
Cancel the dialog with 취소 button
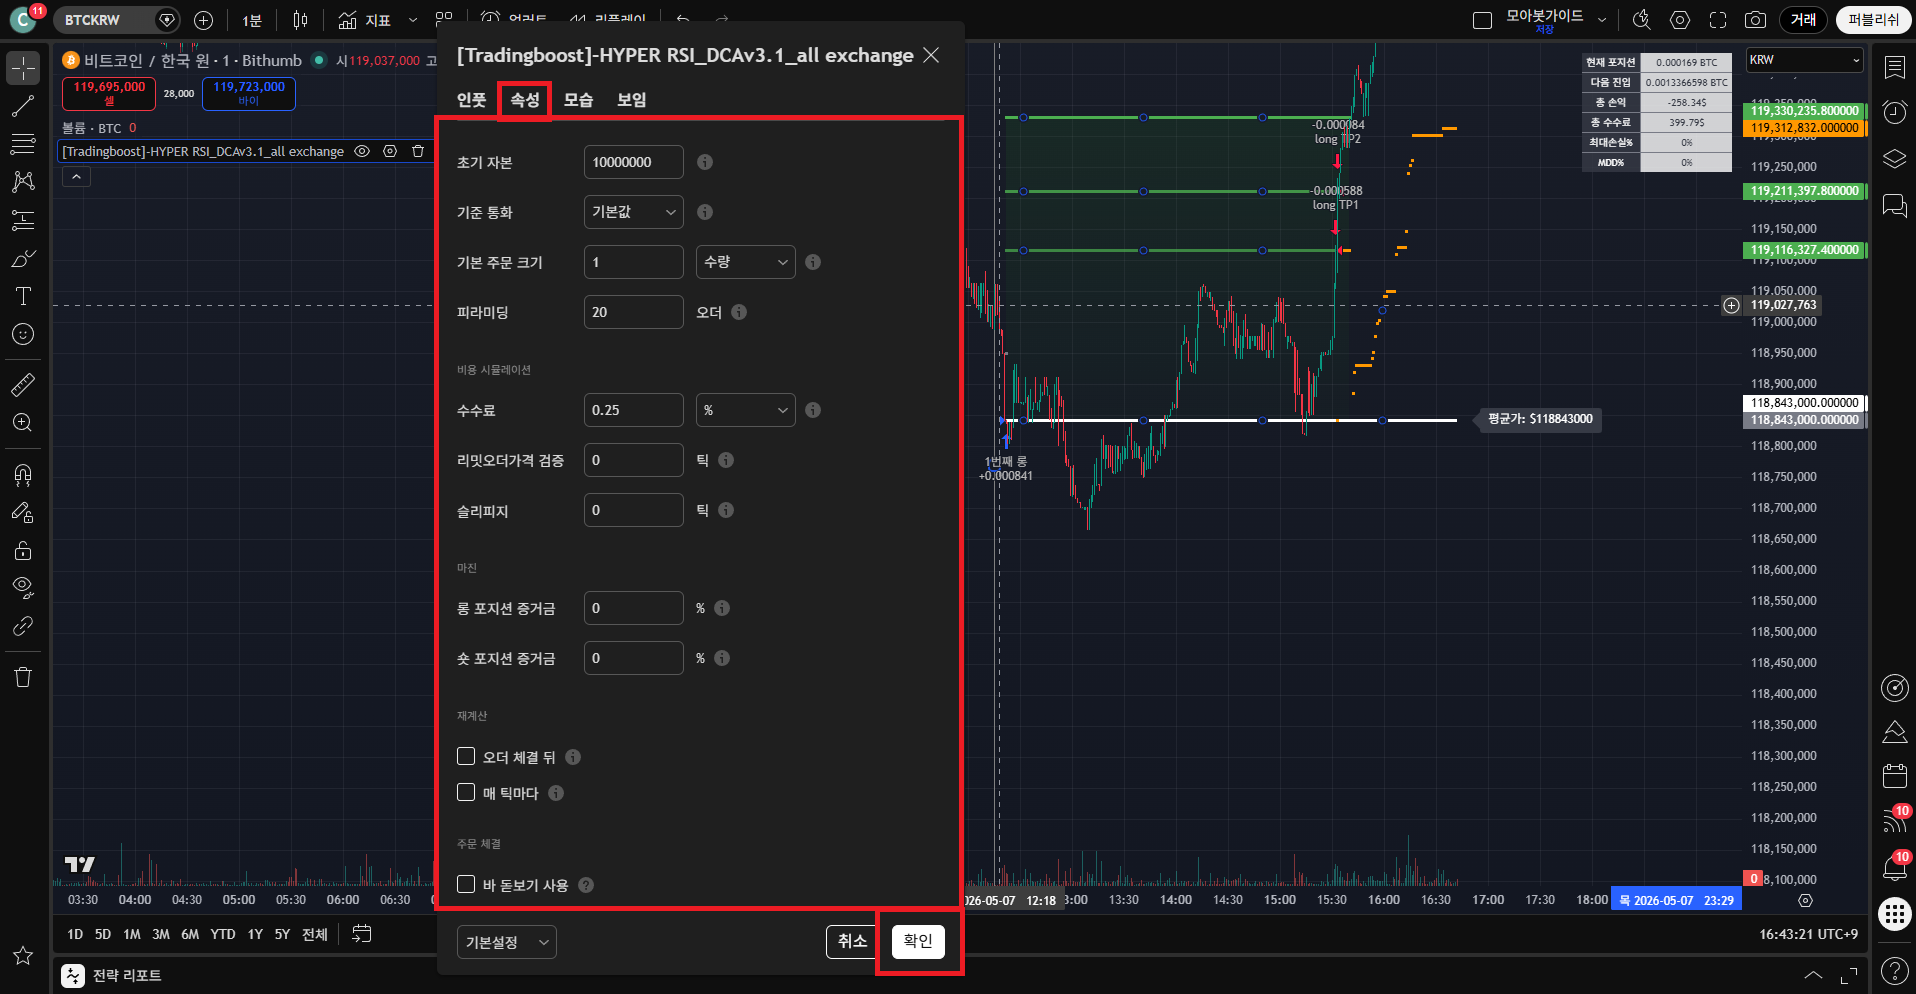pyautogui.click(x=852, y=941)
